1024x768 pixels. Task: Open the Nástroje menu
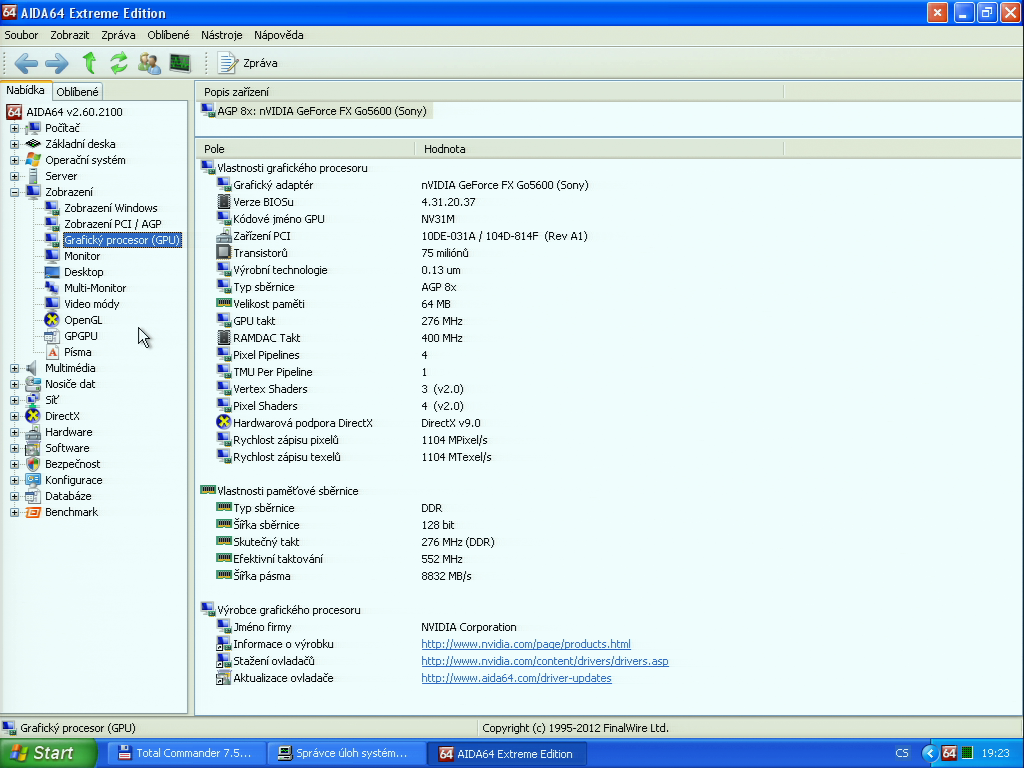[x=221, y=35]
